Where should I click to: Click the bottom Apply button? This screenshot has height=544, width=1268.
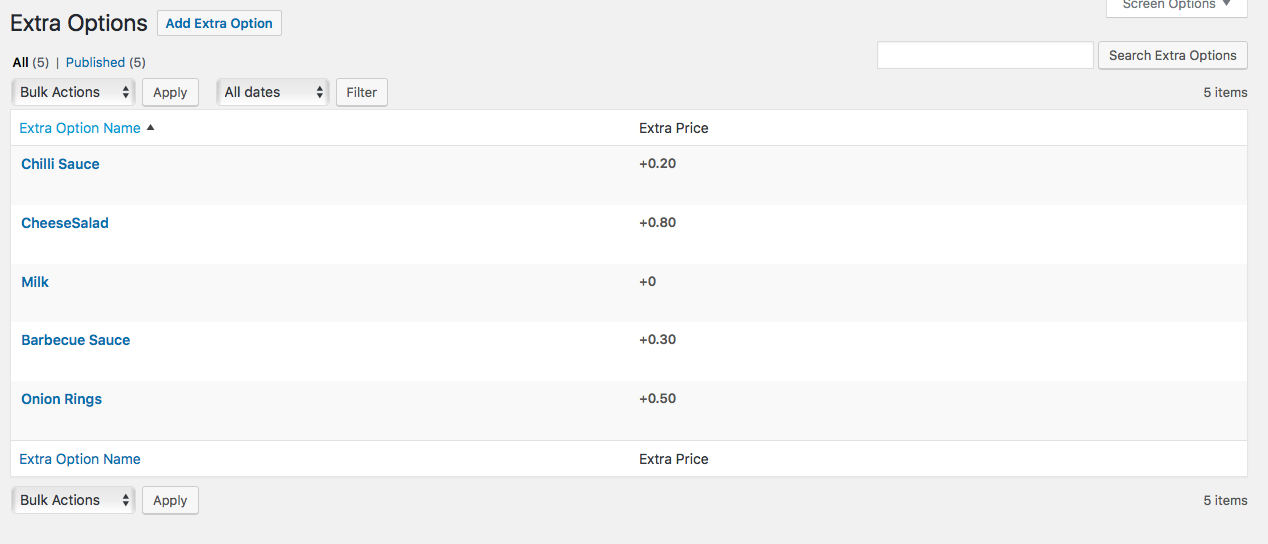pyautogui.click(x=170, y=500)
